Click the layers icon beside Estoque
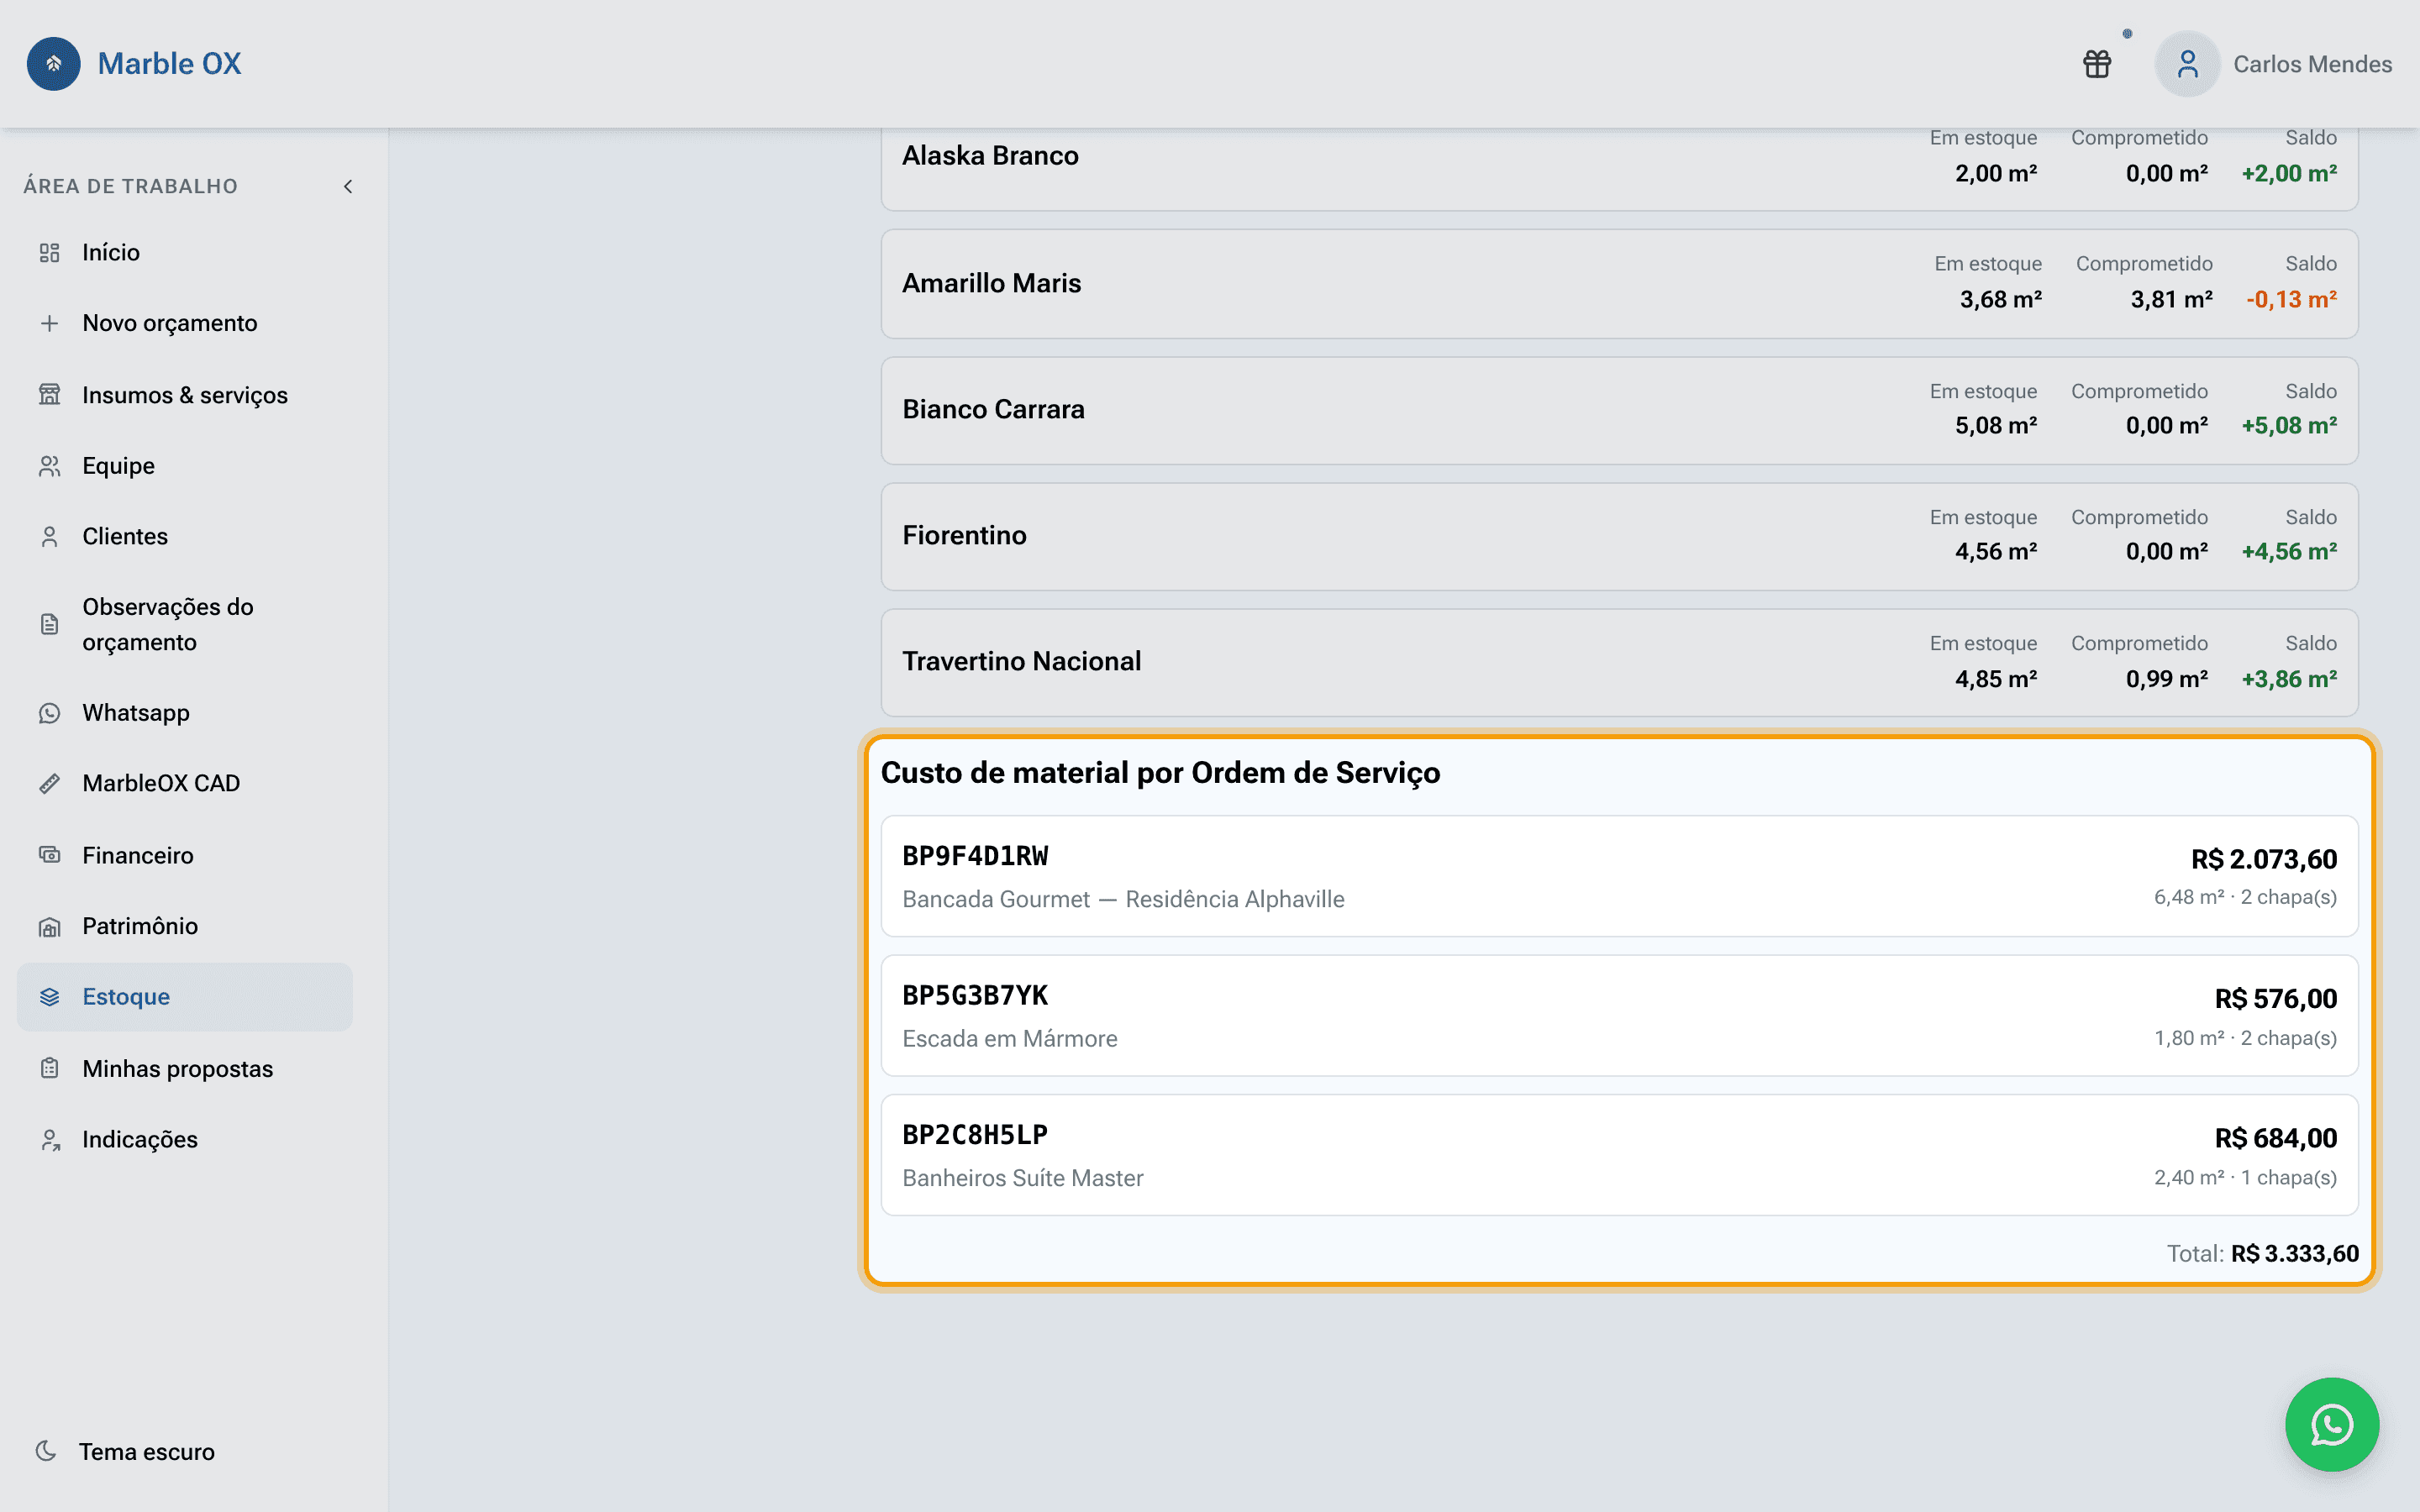 [49, 997]
